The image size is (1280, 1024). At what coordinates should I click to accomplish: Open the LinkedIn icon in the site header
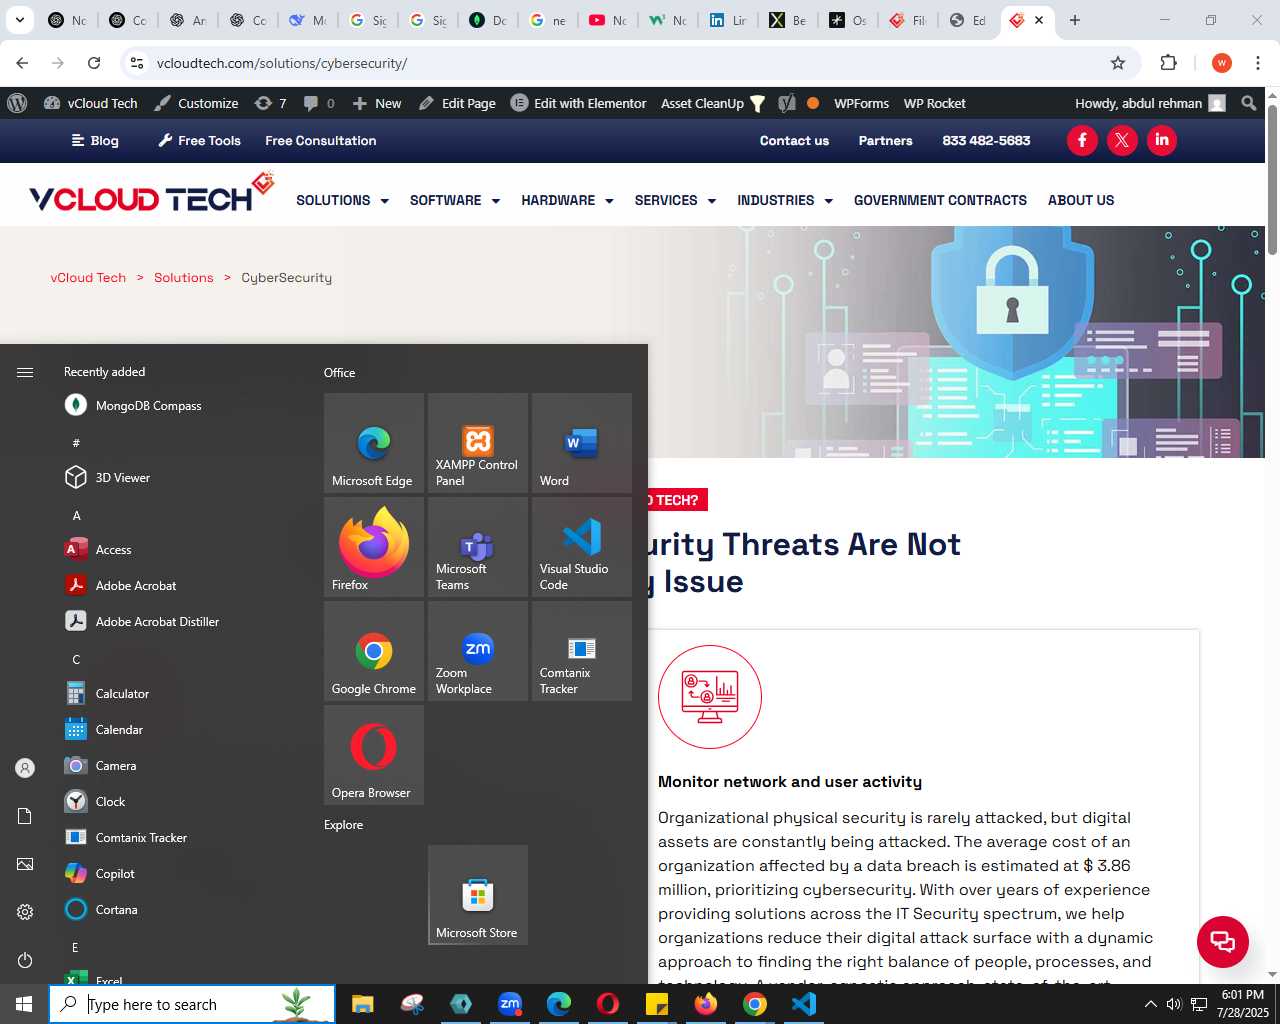[1162, 140]
